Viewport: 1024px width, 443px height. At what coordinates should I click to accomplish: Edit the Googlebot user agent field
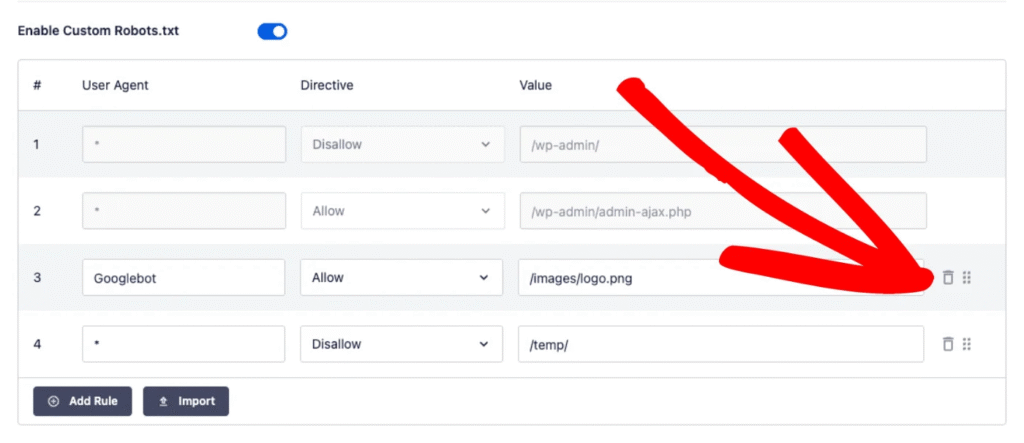click(x=183, y=278)
